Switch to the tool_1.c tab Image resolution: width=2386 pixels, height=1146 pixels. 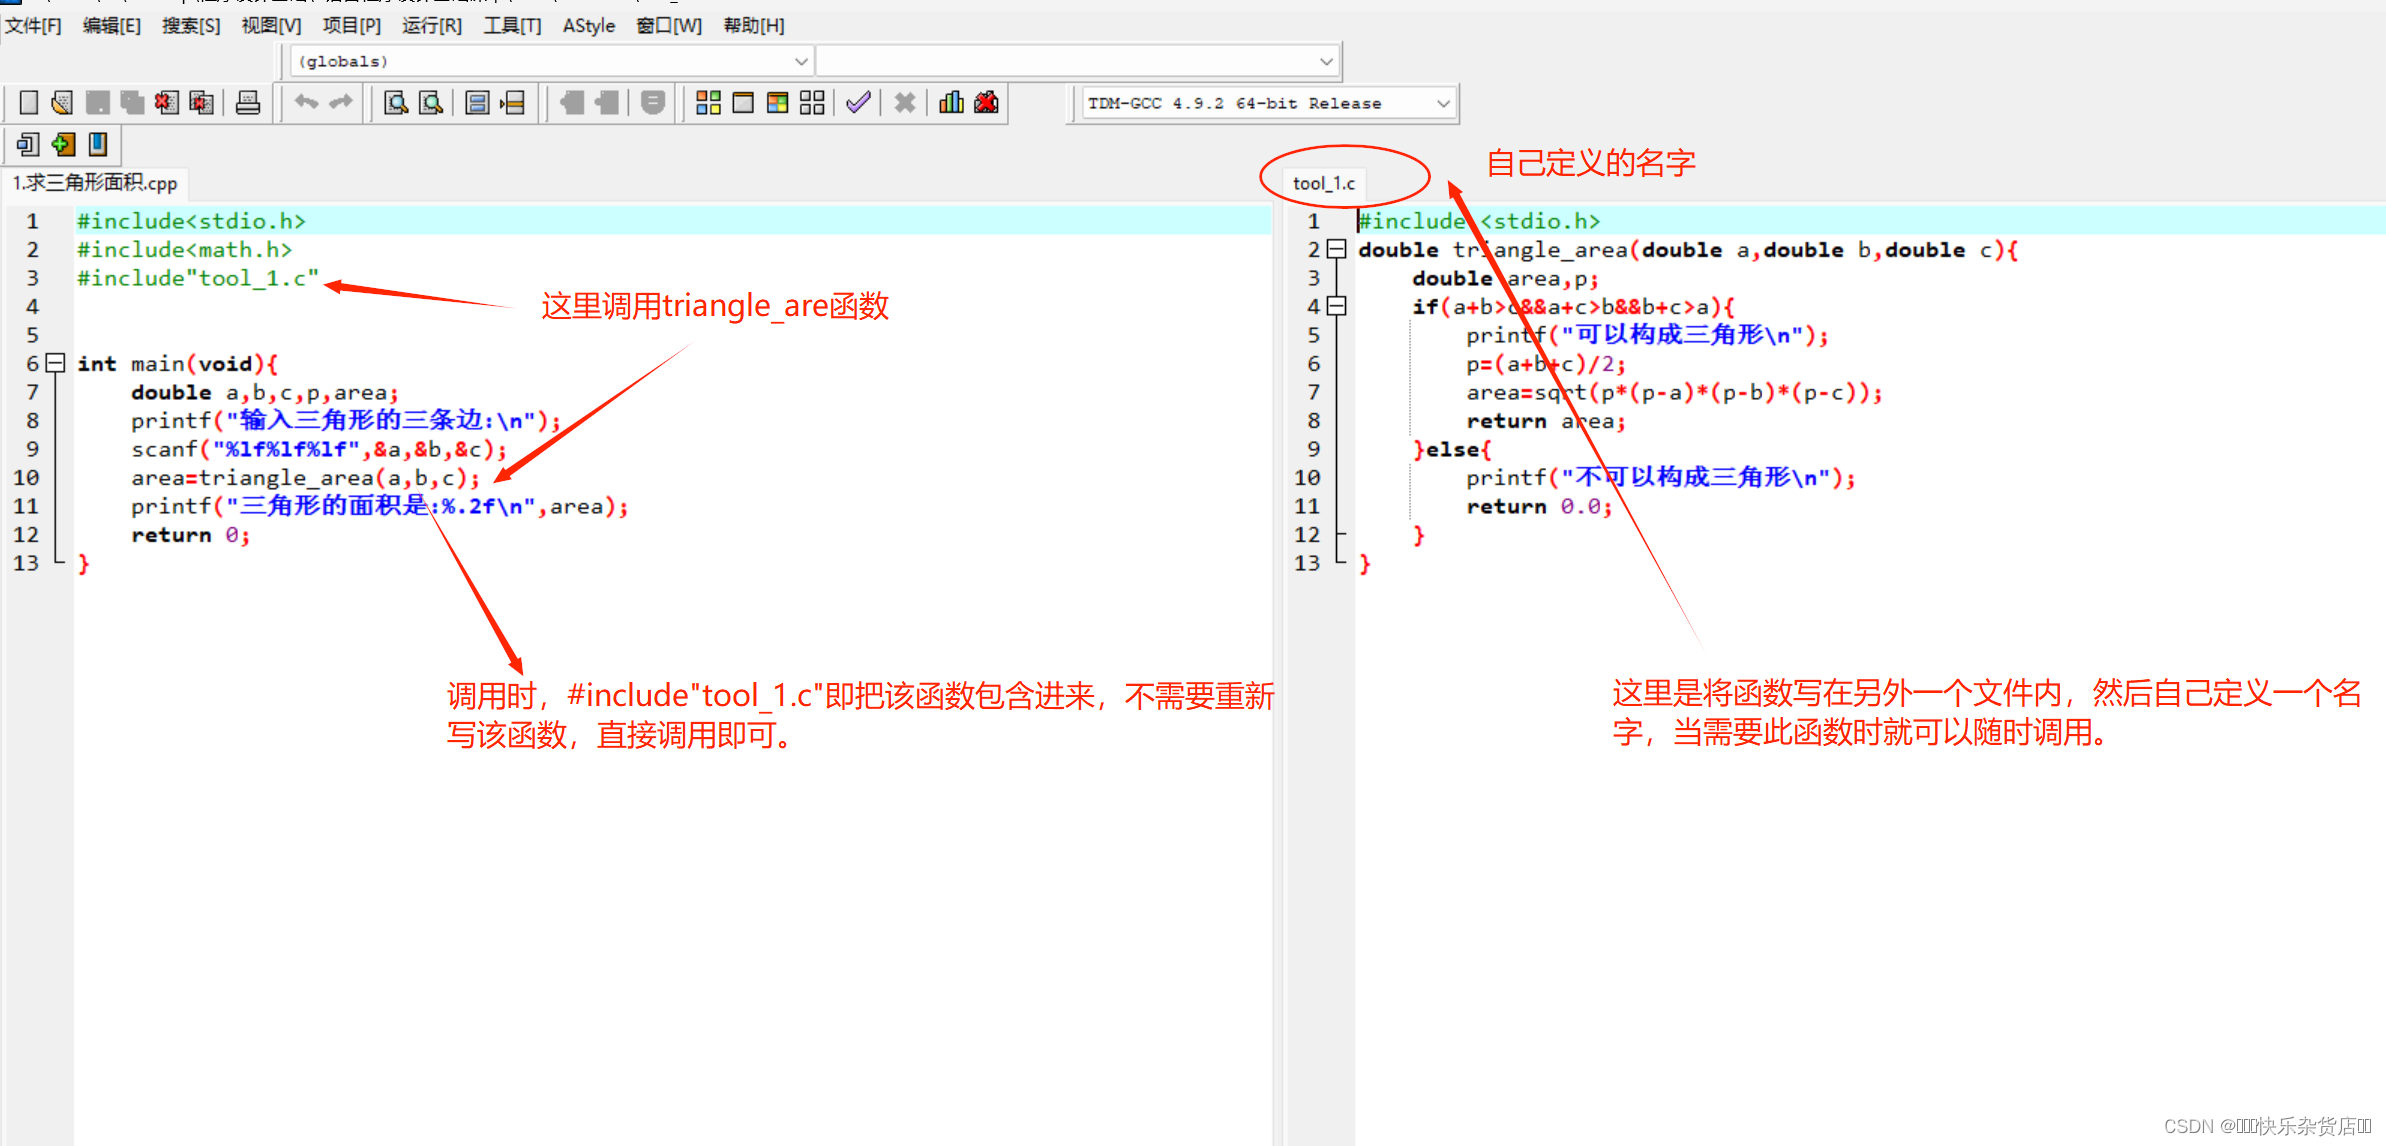1323,183
